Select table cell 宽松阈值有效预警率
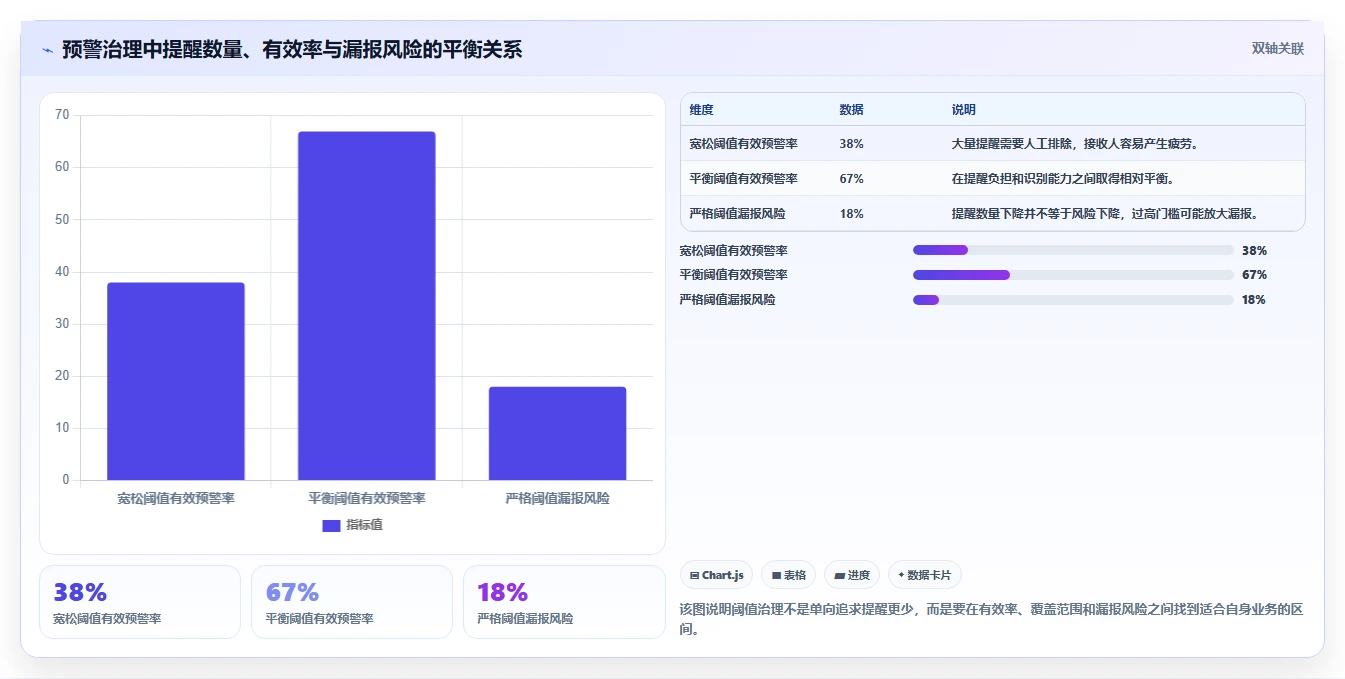1345x679 pixels. pyautogui.click(x=743, y=144)
